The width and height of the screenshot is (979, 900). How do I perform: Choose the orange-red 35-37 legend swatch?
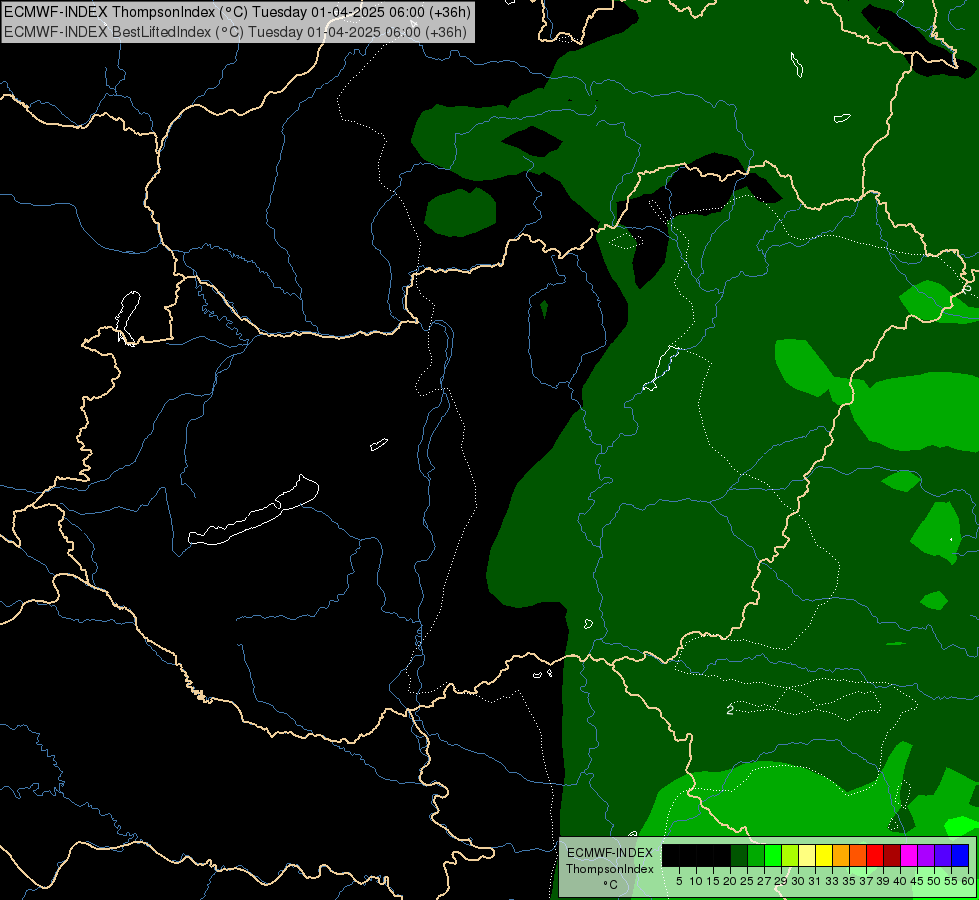858,855
